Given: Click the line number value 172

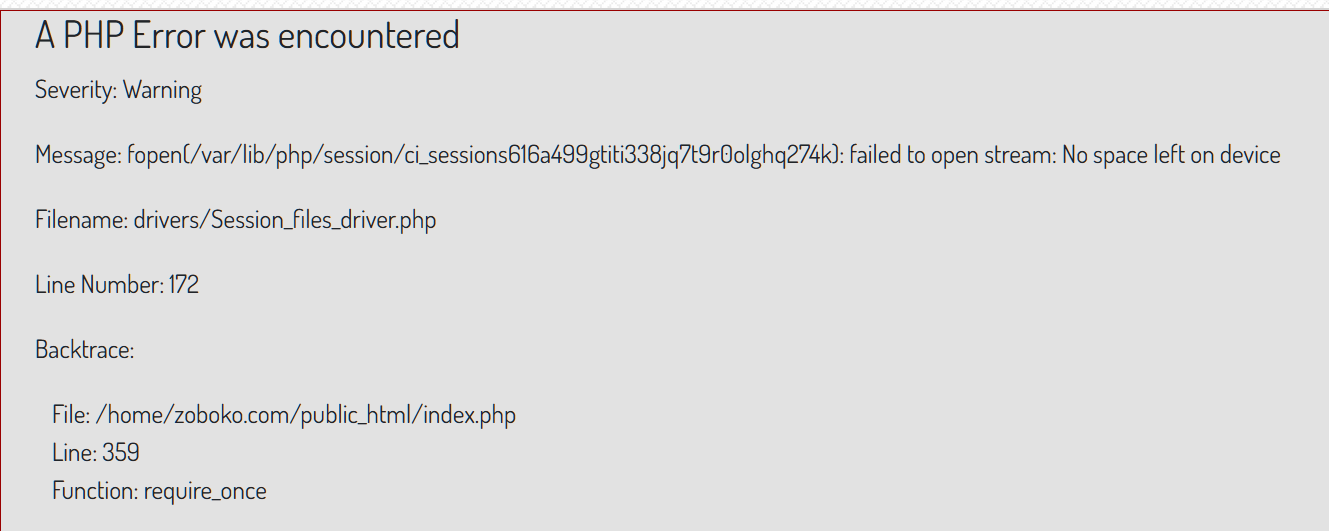Looking at the screenshot, I should coord(184,285).
